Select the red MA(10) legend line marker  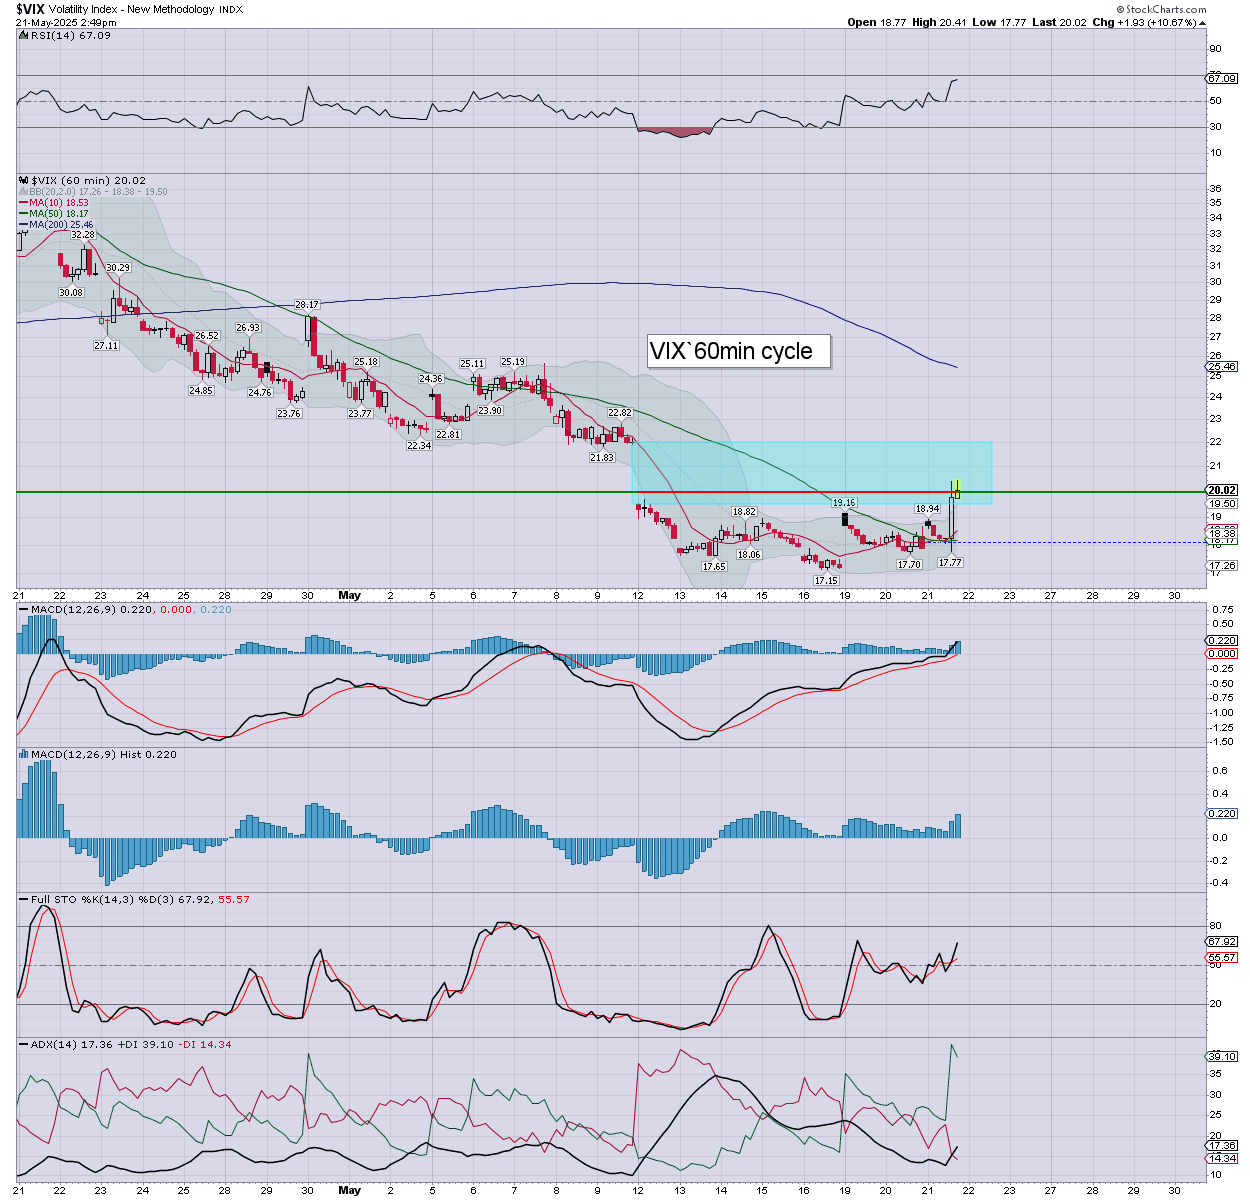(x=23, y=203)
